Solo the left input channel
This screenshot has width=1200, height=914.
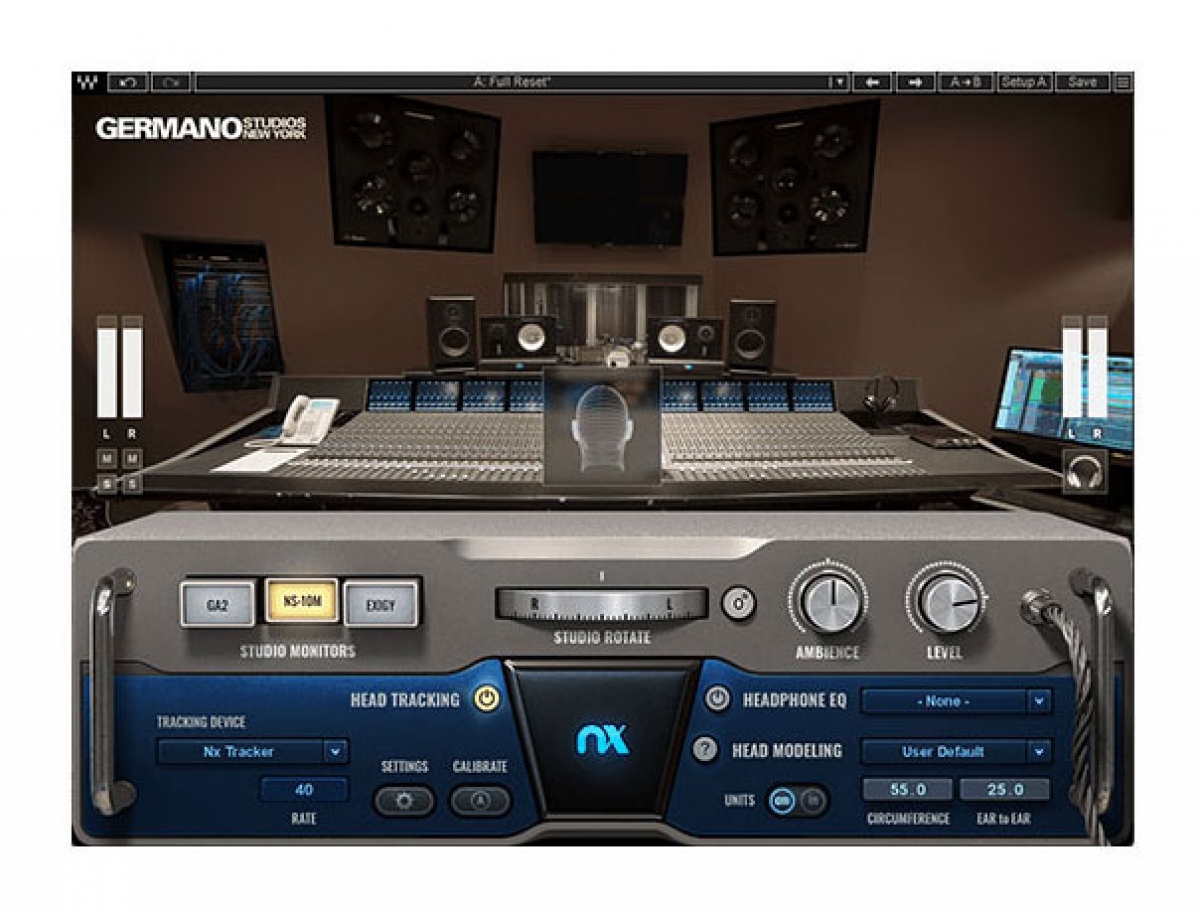[106, 484]
